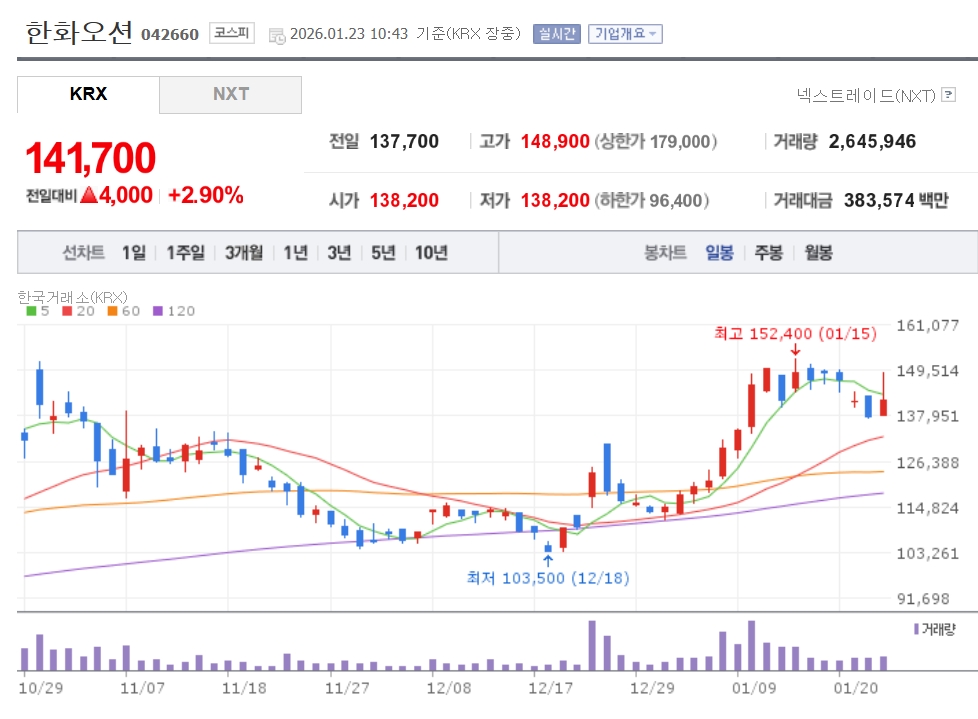Click the red arrow at 최고 152,400 marker

(x=795, y=350)
